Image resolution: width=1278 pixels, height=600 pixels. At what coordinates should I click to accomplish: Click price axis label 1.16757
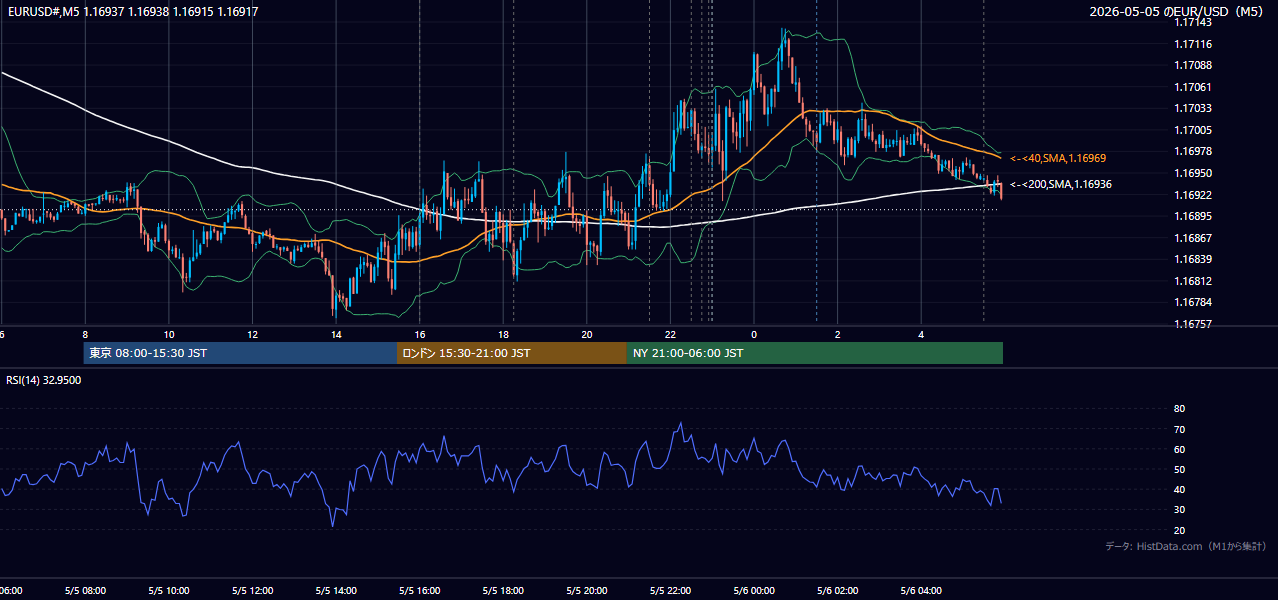[x=1194, y=324]
